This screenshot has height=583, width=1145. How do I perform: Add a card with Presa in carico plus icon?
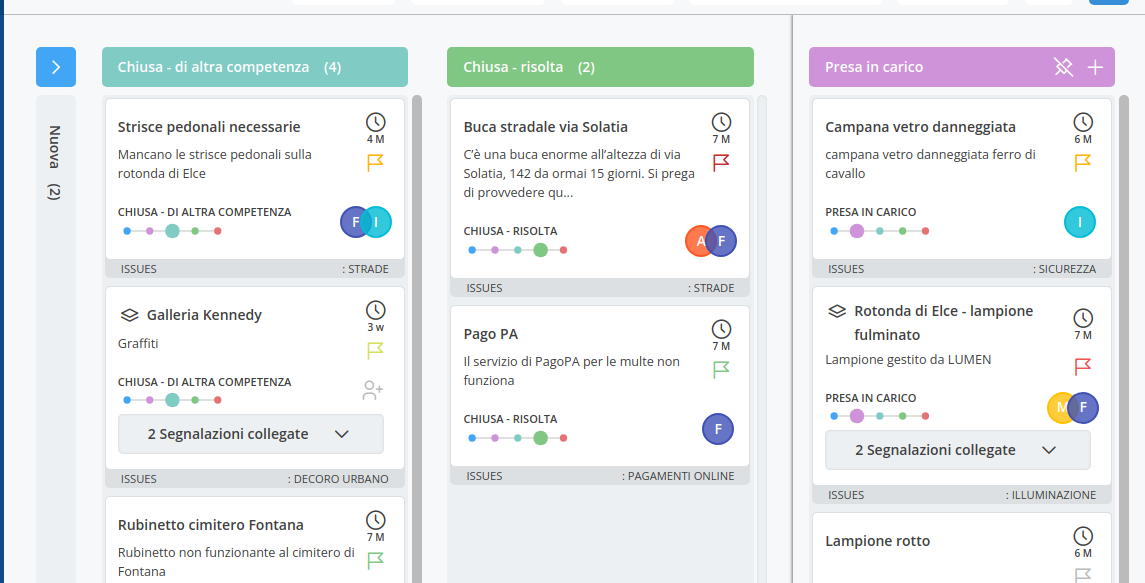(x=1095, y=67)
